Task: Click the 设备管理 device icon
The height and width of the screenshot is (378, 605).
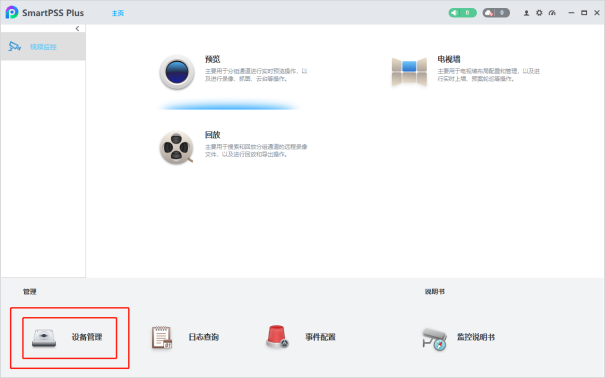Action: tap(44, 338)
